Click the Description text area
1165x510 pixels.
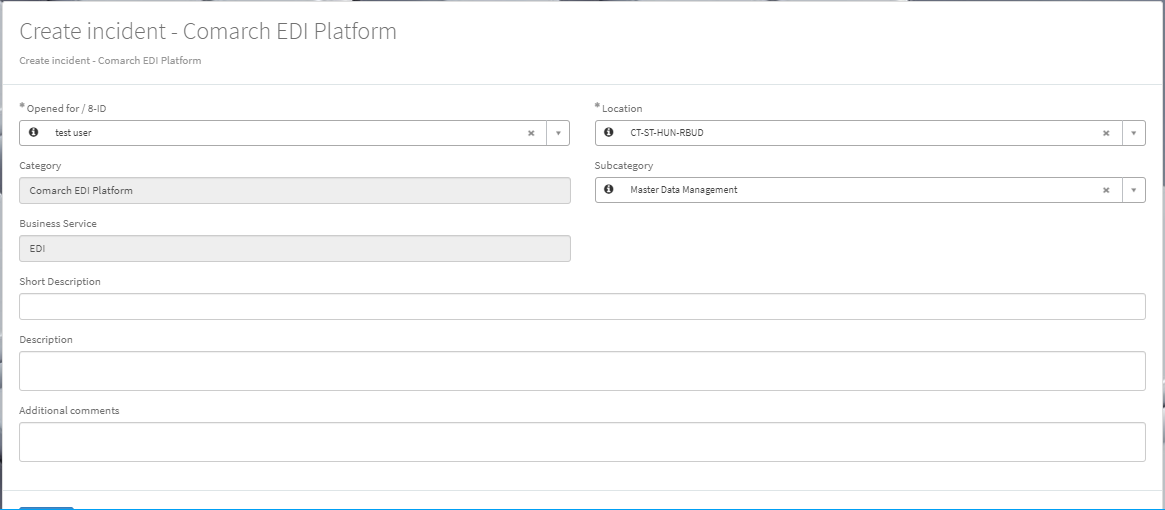[x=582, y=371]
